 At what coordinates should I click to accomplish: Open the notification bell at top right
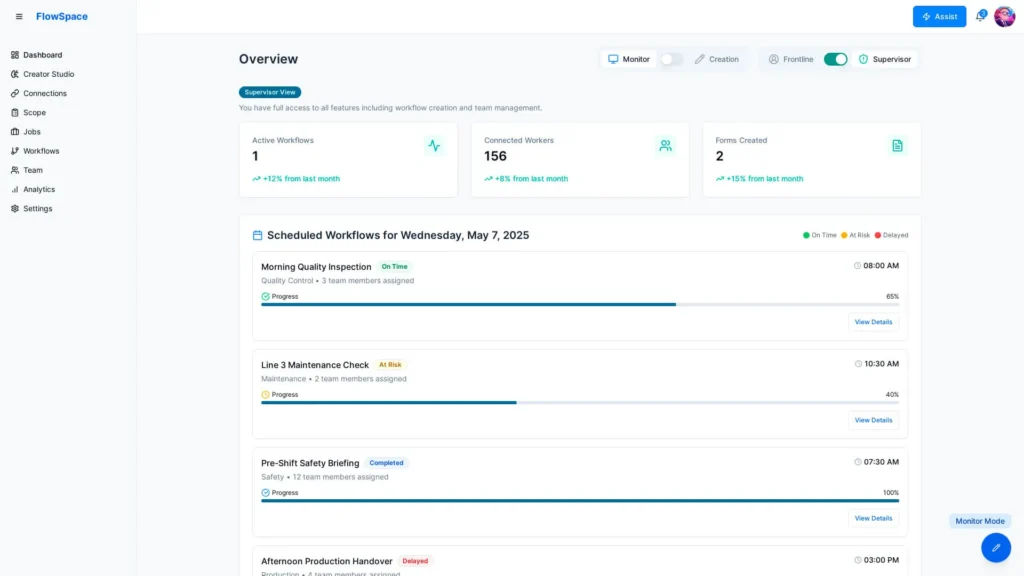[x=981, y=16]
